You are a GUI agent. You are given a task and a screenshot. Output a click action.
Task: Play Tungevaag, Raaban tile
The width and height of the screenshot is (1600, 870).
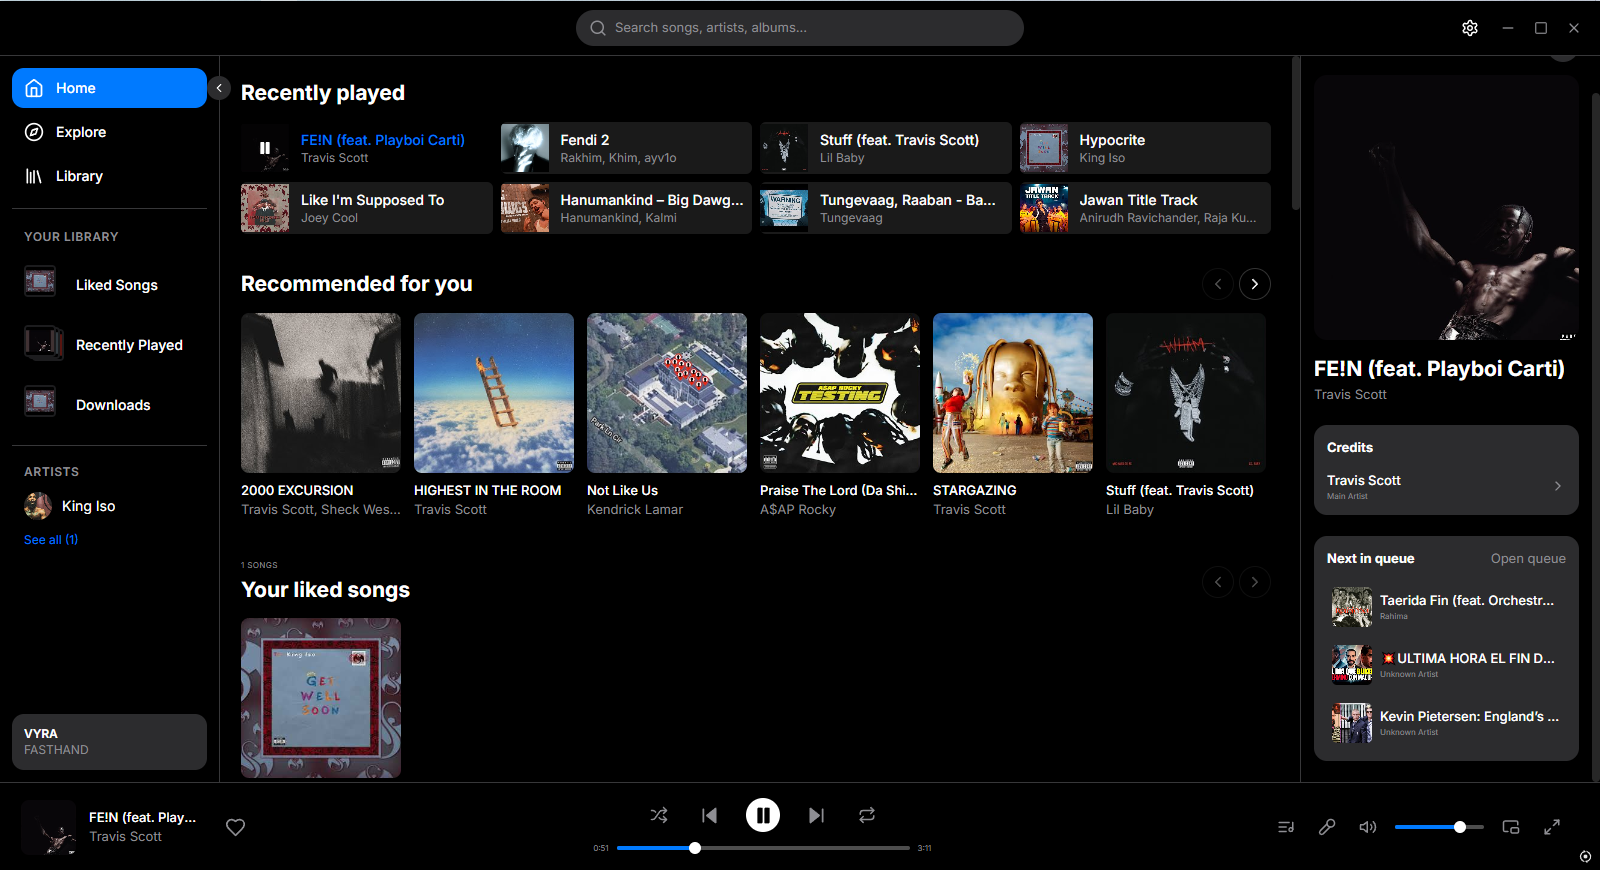pos(885,208)
